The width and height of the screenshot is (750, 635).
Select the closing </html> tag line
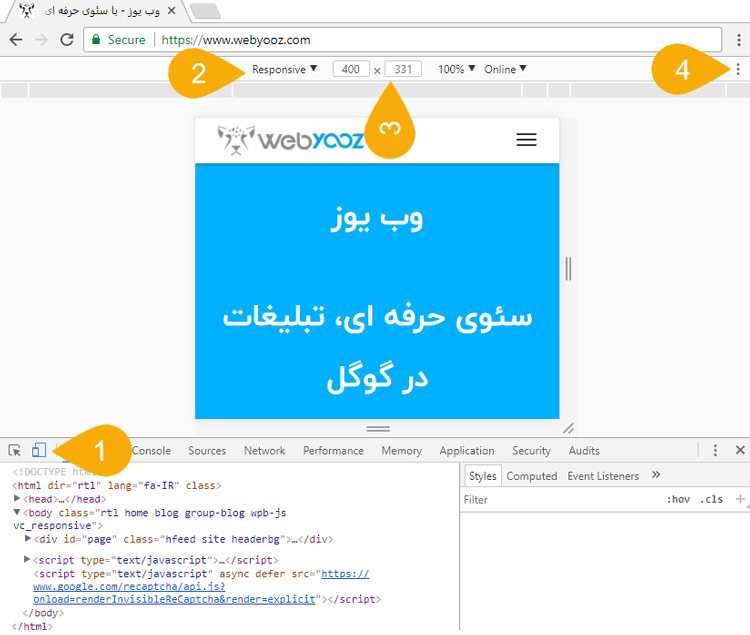click(x=33, y=626)
